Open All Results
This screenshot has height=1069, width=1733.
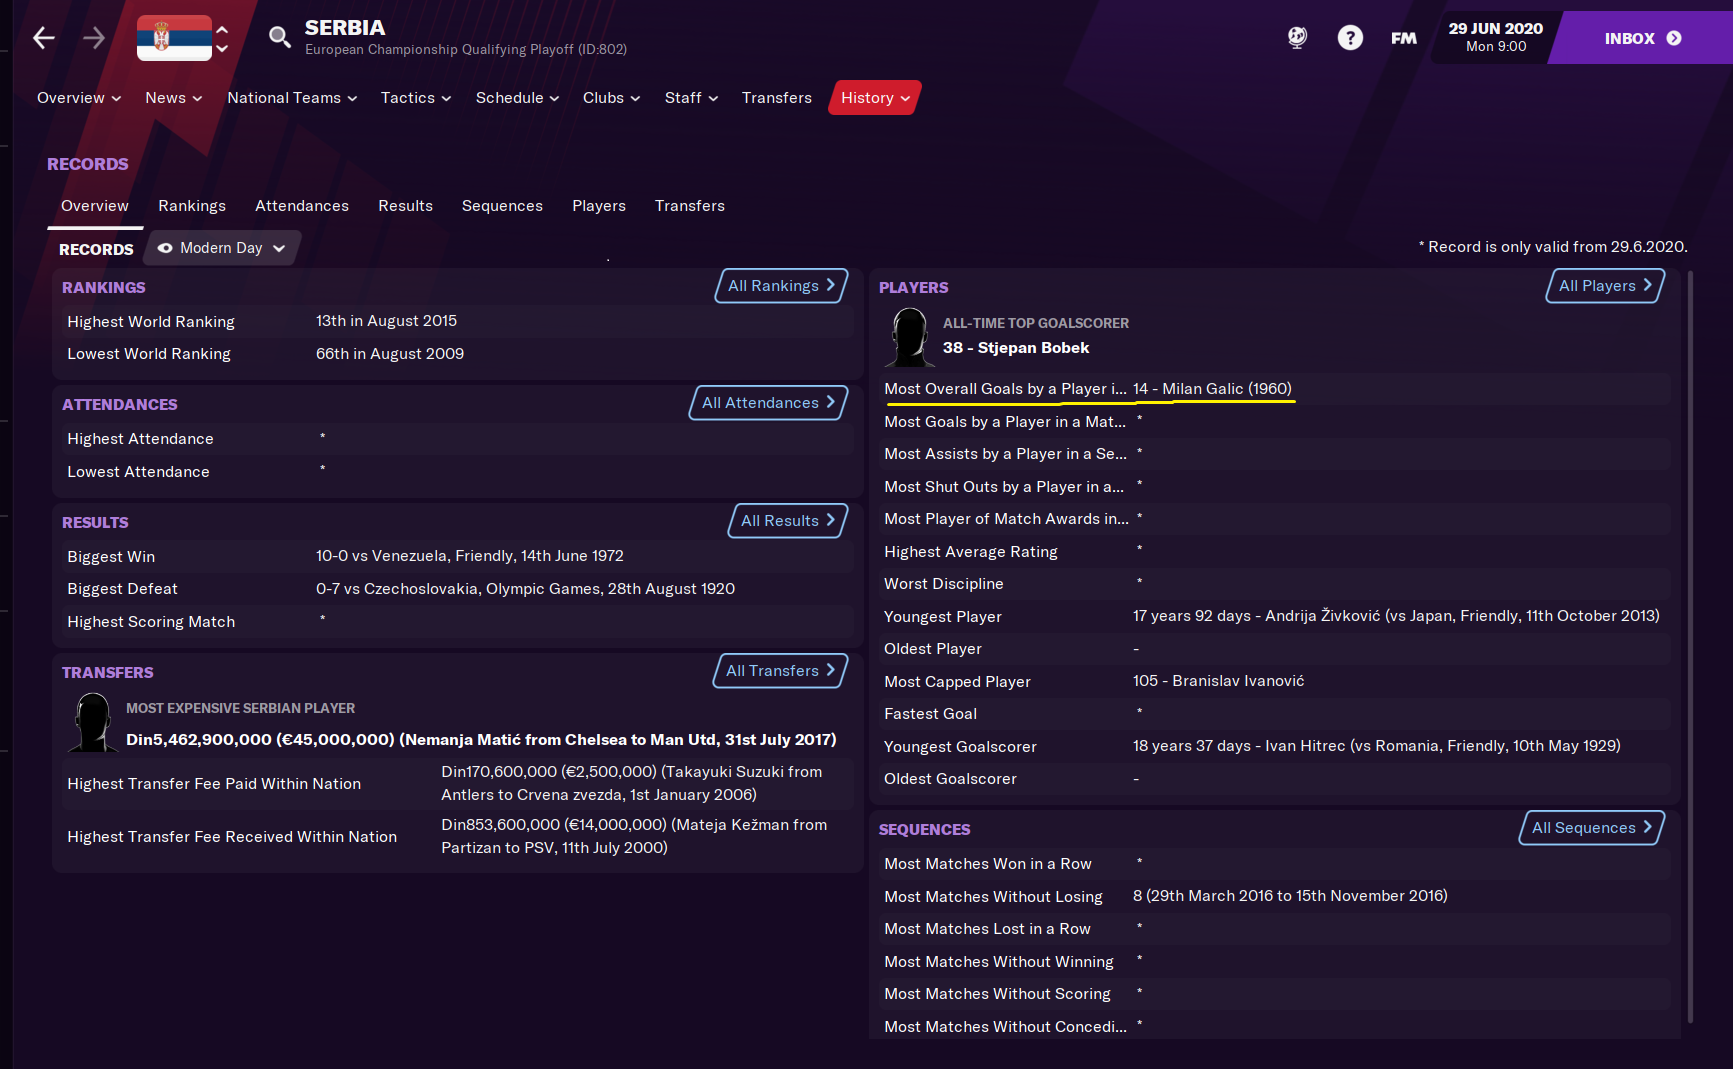pyautogui.click(x=788, y=521)
